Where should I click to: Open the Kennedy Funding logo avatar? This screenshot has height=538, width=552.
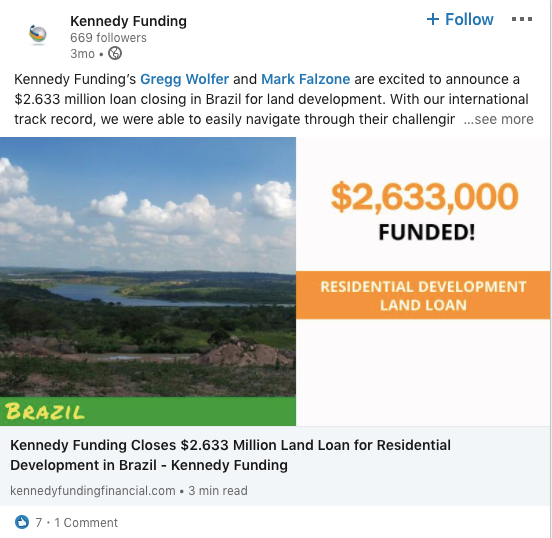point(38,35)
